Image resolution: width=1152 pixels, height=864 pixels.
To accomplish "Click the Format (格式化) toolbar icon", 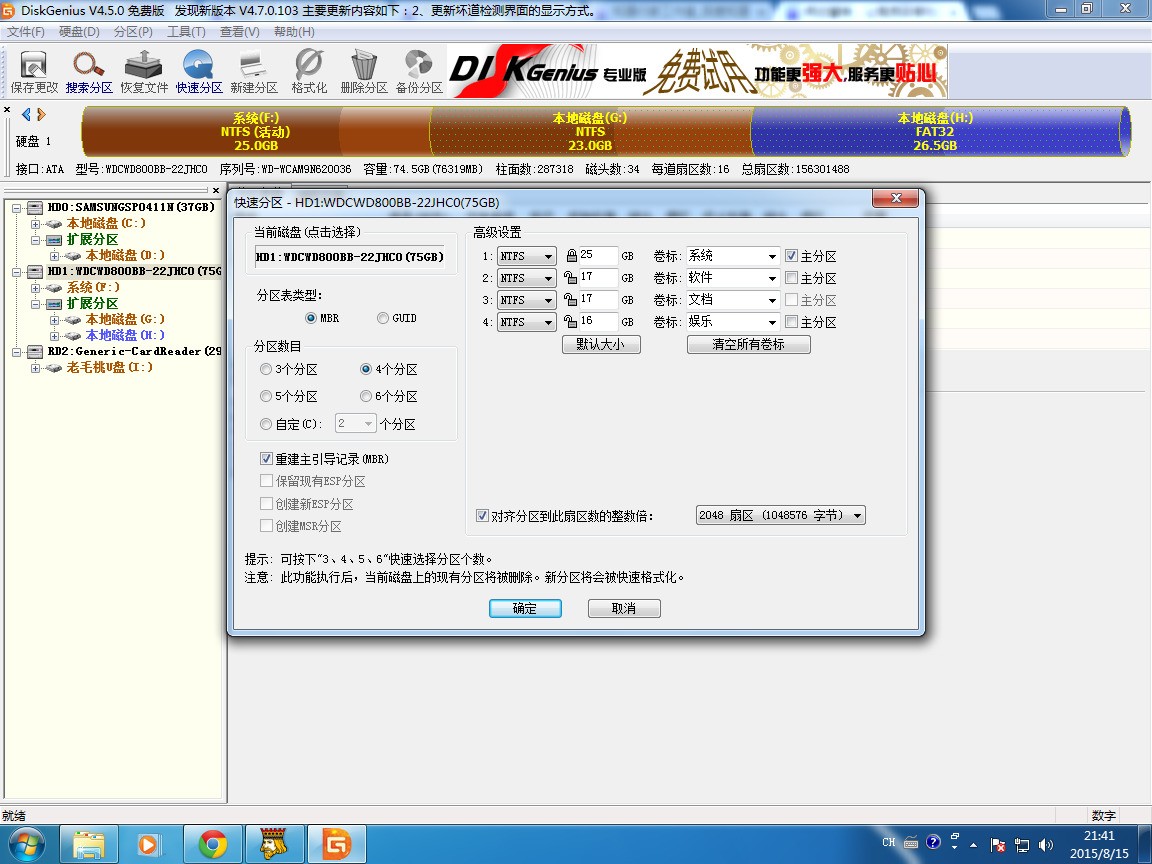I will 309,71.
